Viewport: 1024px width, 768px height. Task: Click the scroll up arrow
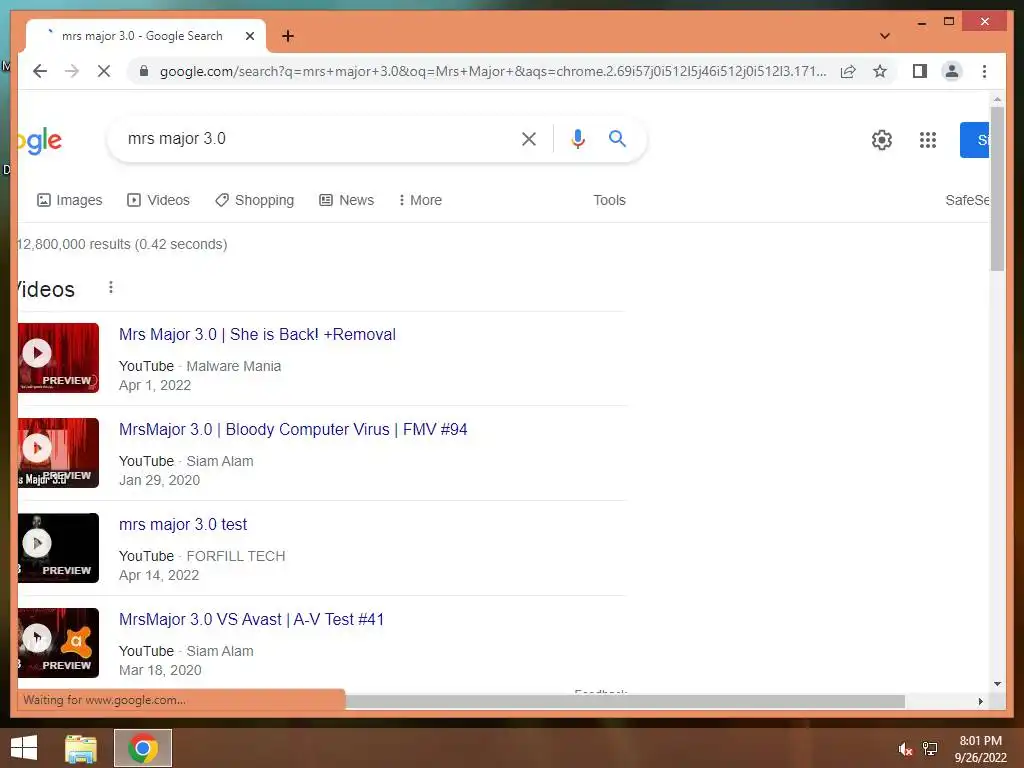pyautogui.click(x=997, y=99)
